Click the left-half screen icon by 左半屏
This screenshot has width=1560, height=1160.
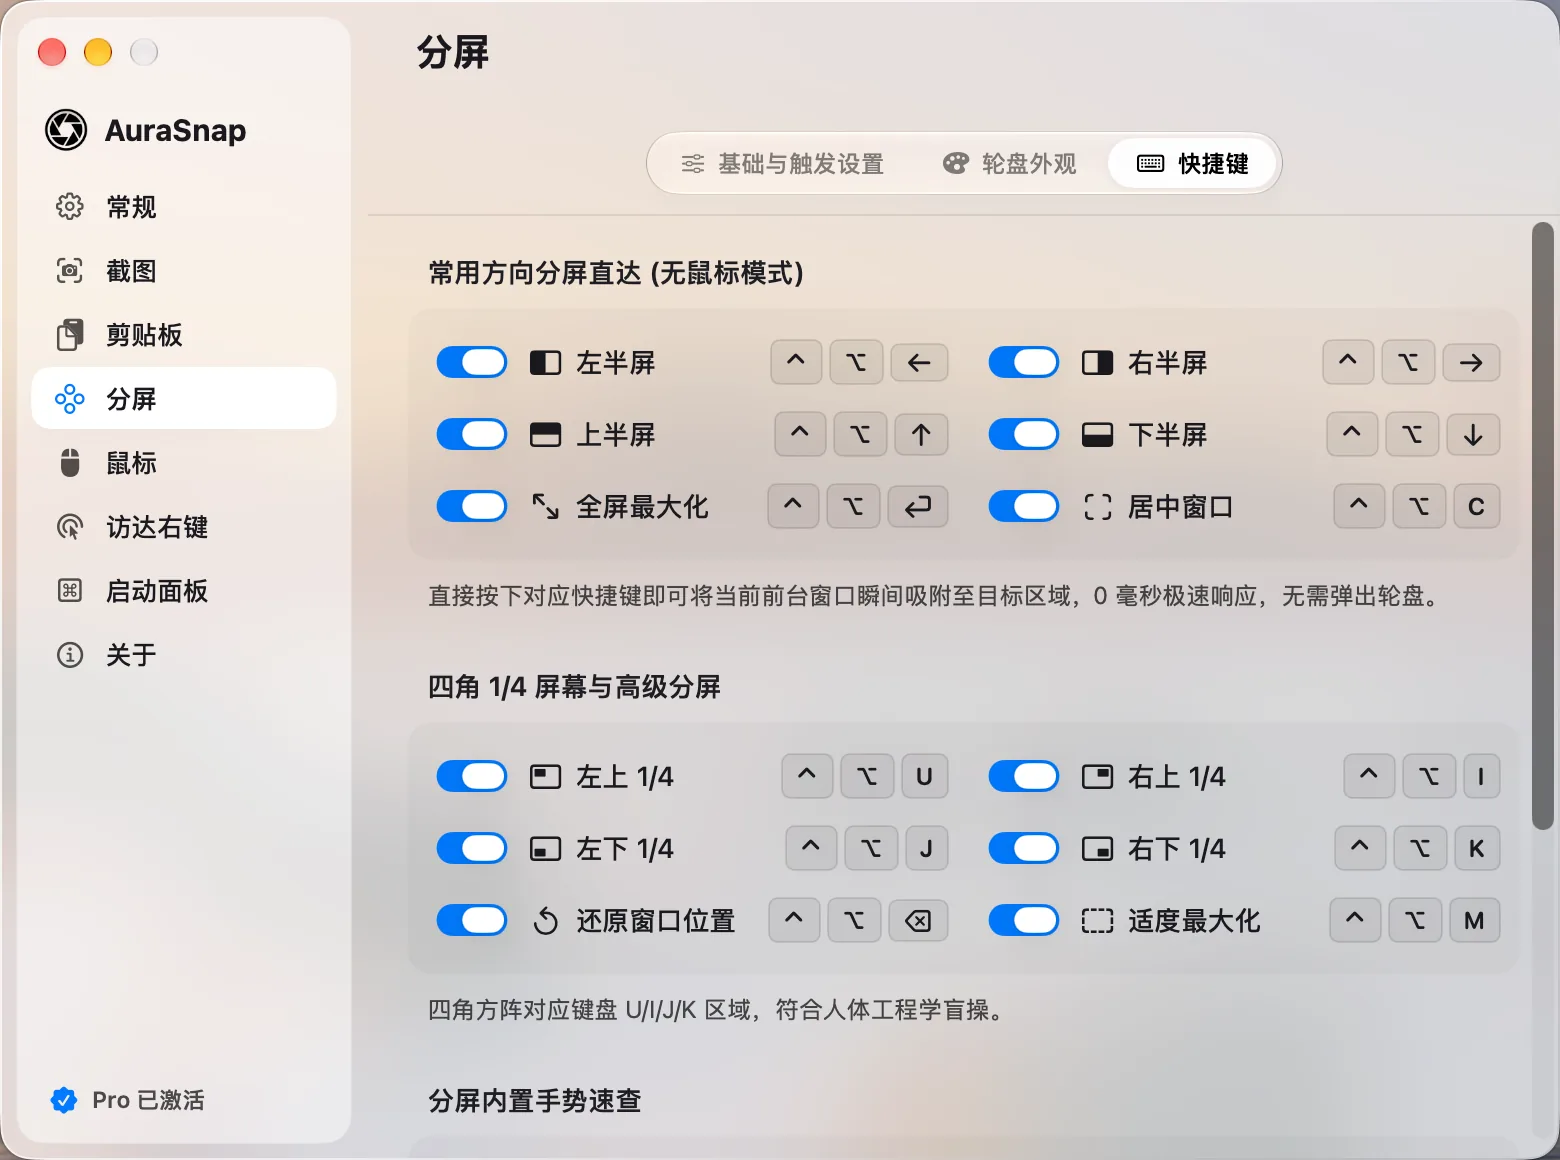545,363
